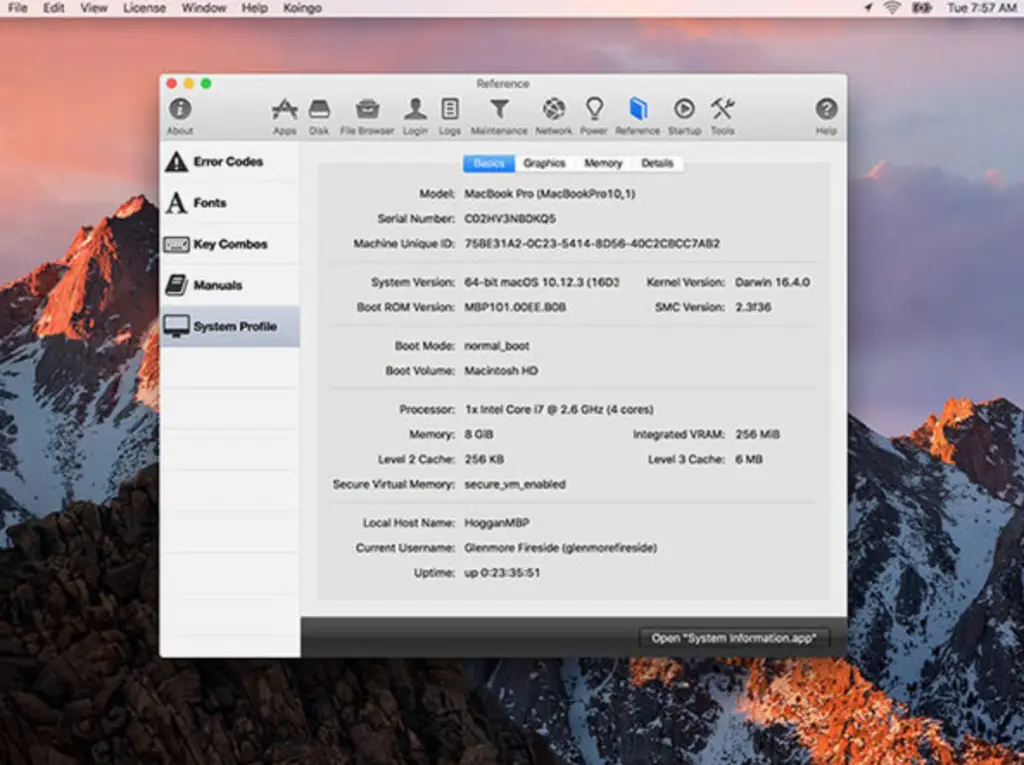The width and height of the screenshot is (1024, 765).
Task: Switch to the Memory tab
Action: click(x=603, y=162)
